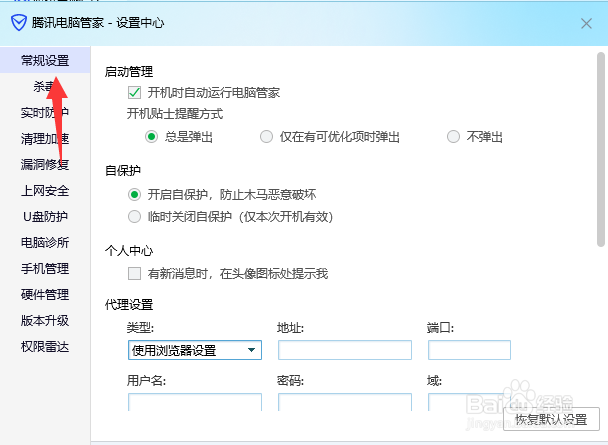The height and width of the screenshot is (445, 608).
Task: Select 开启自保护 radio option
Action: pos(135,194)
